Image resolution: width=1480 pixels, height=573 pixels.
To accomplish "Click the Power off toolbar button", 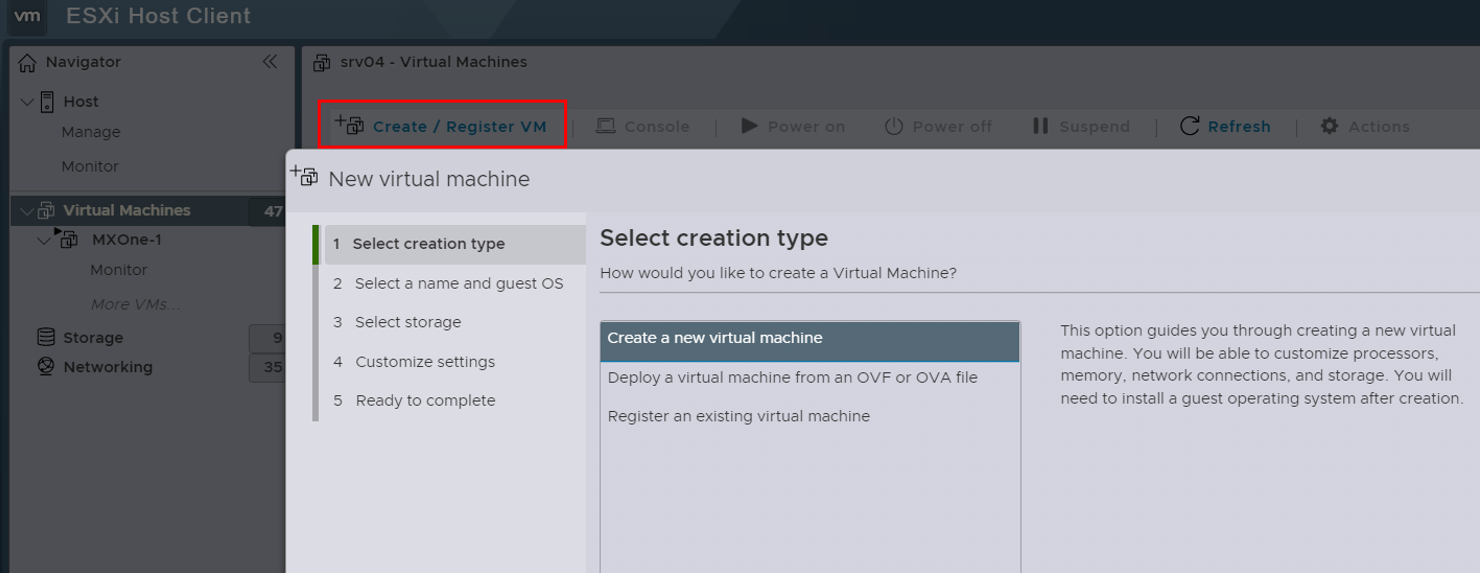I will click(x=938, y=126).
